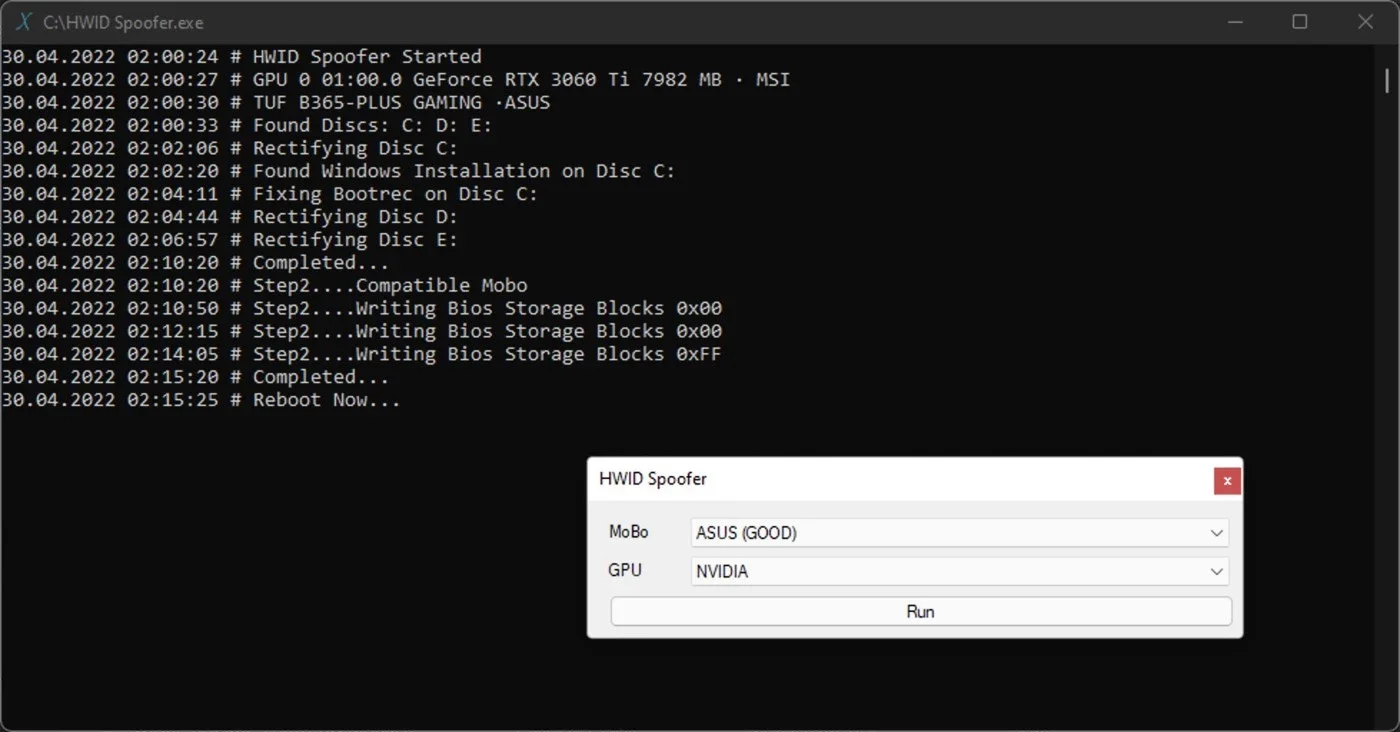Viewport: 1400px width, 732px height.
Task: Click the TUF B365-PLUS GAMING log line
Action: [276, 103]
